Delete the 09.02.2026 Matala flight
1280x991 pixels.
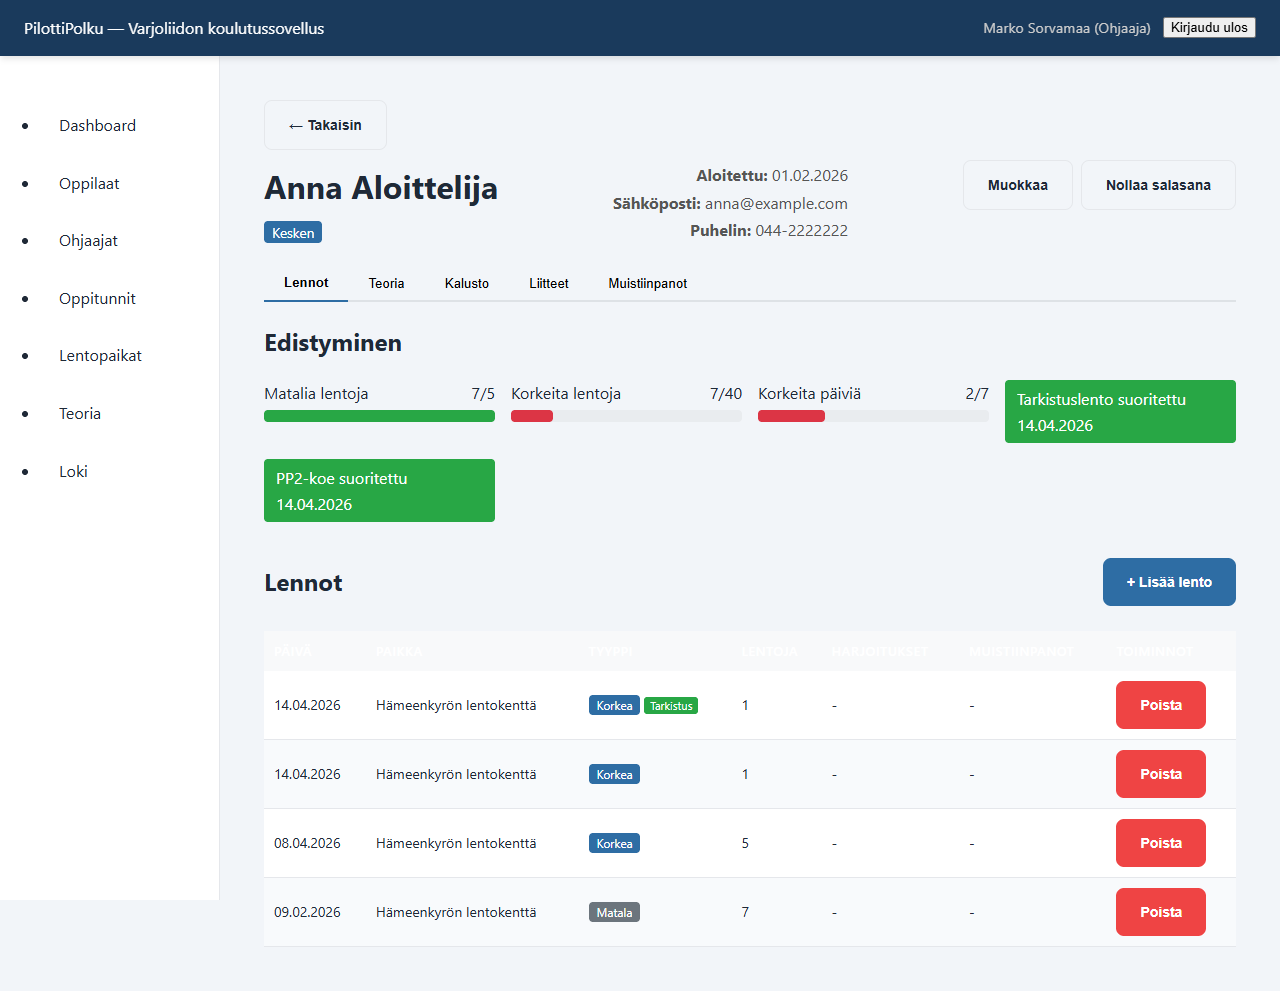(1160, 912)
